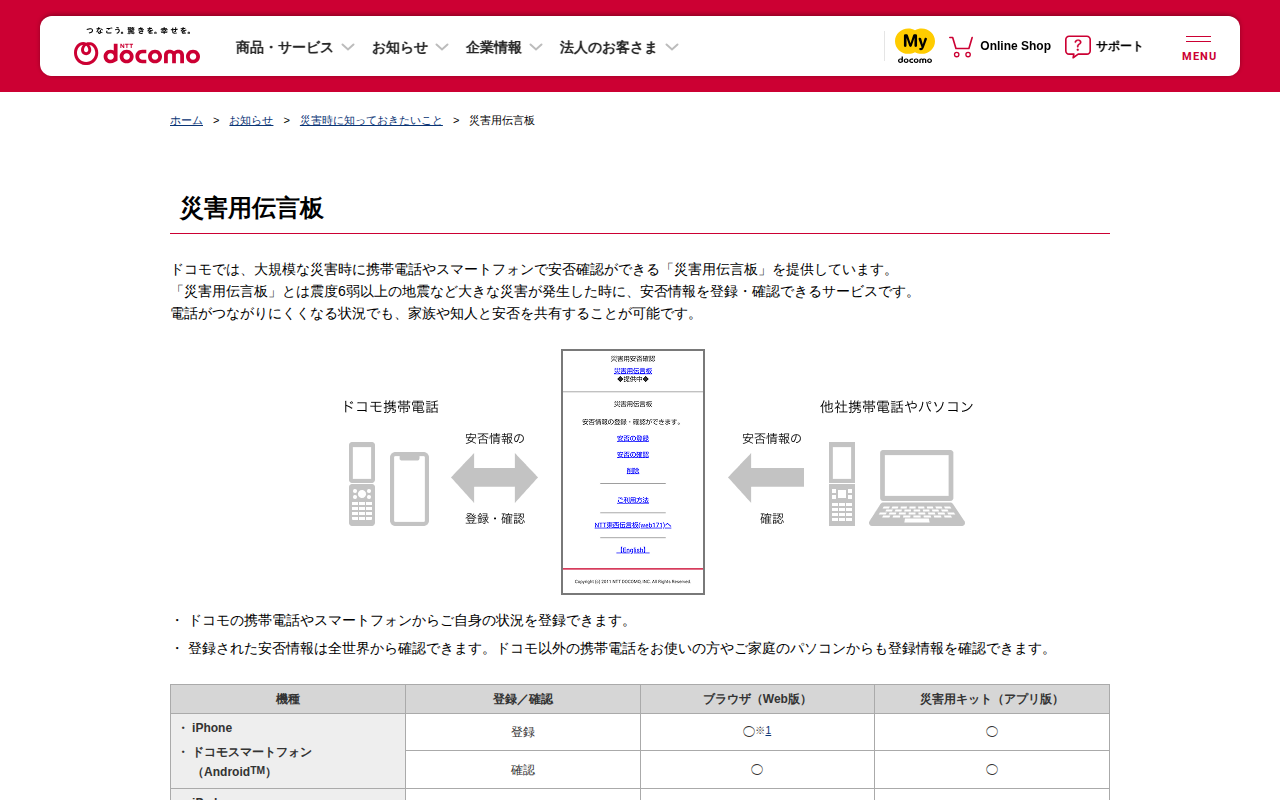Click the bullet starting 登録された安否情報は全世界から
This screenshot has width=1280, height=800.
coord(621,649)
